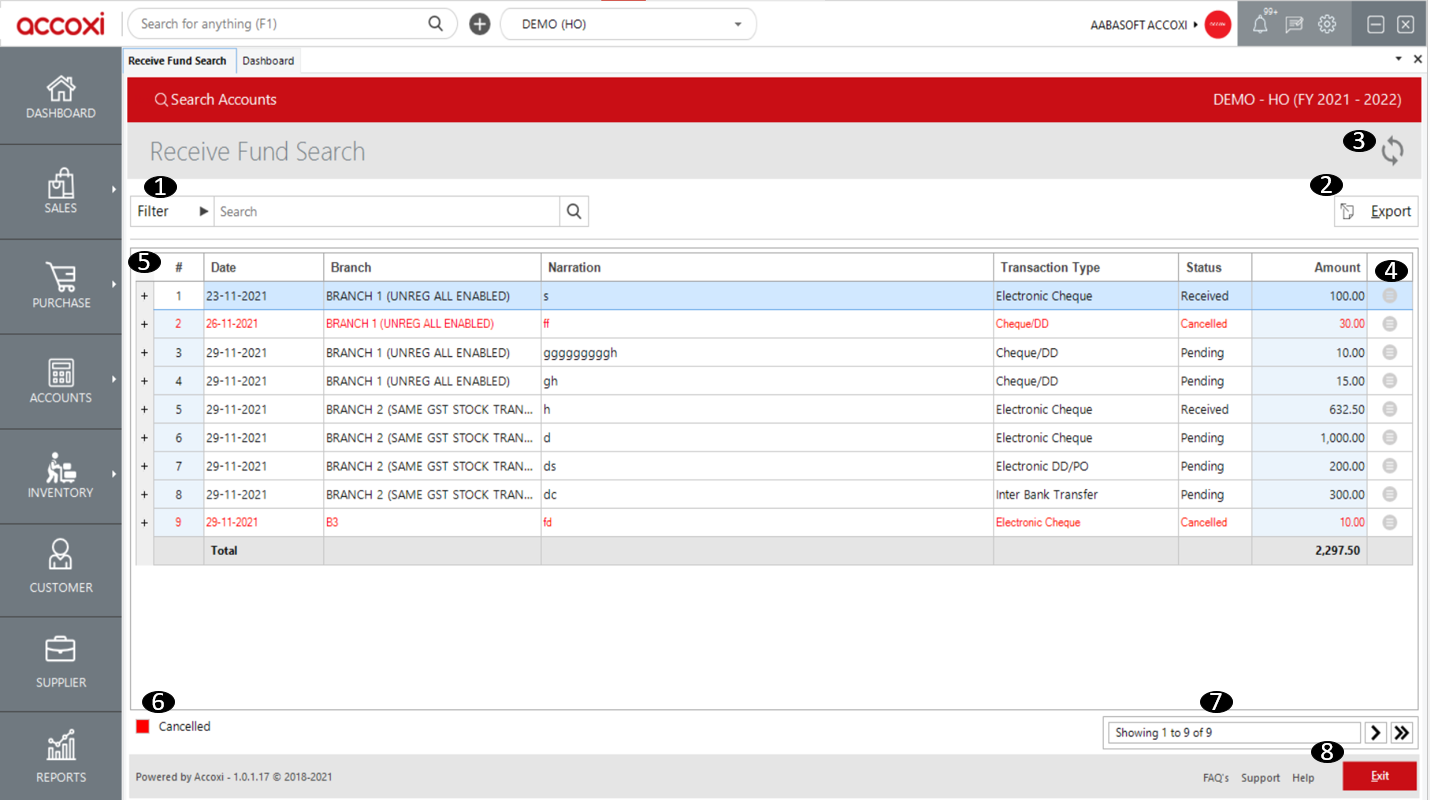Screen dimensions: 1430x800
Task: Select the 1,000.00 amount cell
Action: tap(1309, 438)
